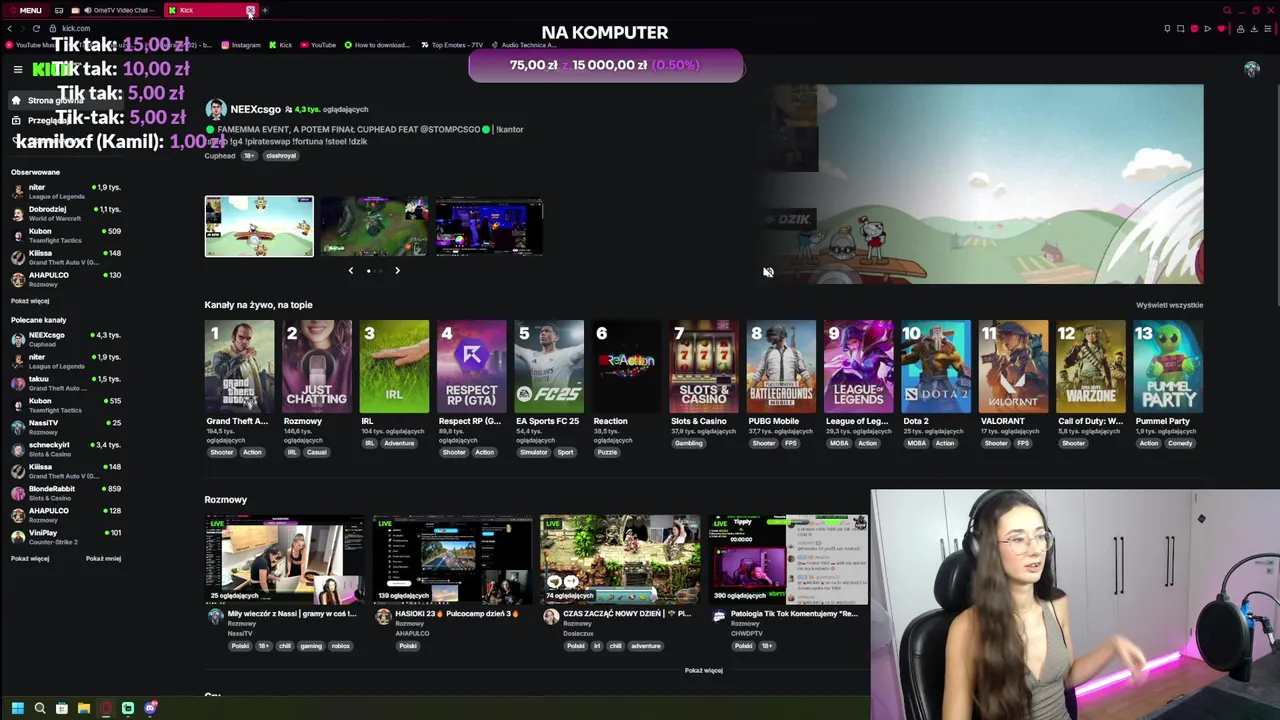The image size is (1280, 720).
Task: Open the user avatar menu at top right
Action: click(x=1251, y=69)
